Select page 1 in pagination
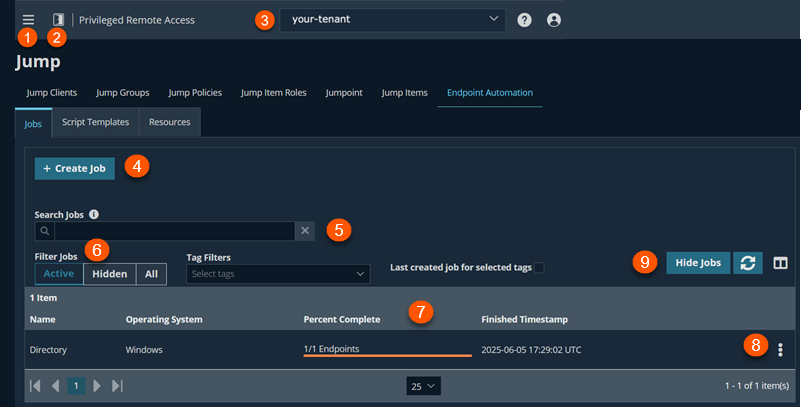The height and width of the screenshot is (407, 801). [x=76, y=386]
